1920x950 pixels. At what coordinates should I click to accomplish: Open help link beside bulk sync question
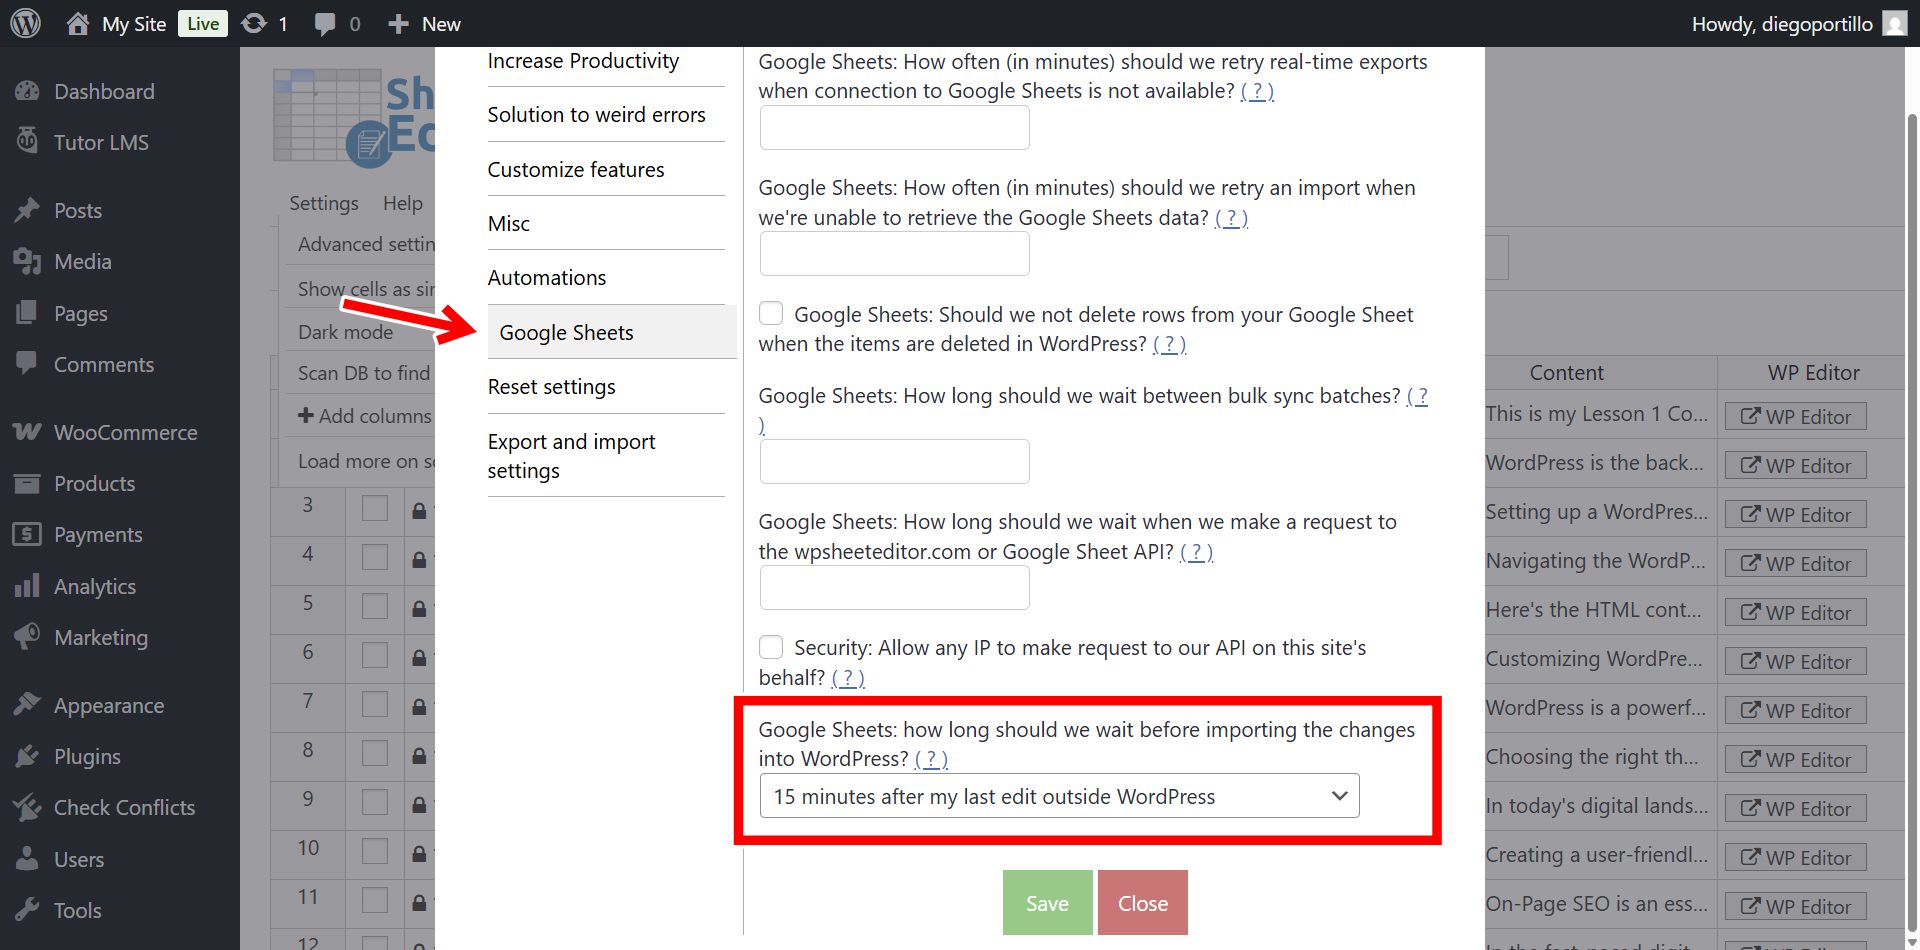click(1419, 395)
